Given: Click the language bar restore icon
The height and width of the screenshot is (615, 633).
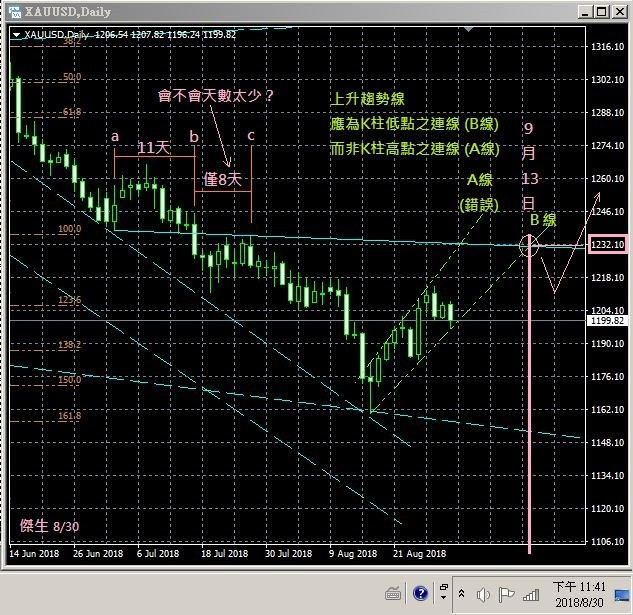Looking at the screenshot, I should tap(441, 589).
